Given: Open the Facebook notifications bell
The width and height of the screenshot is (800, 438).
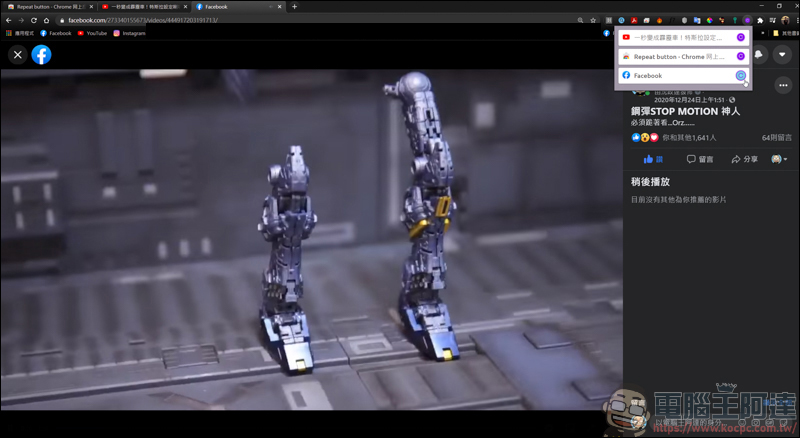Looking at the screenshot, I should click(759, 54).
